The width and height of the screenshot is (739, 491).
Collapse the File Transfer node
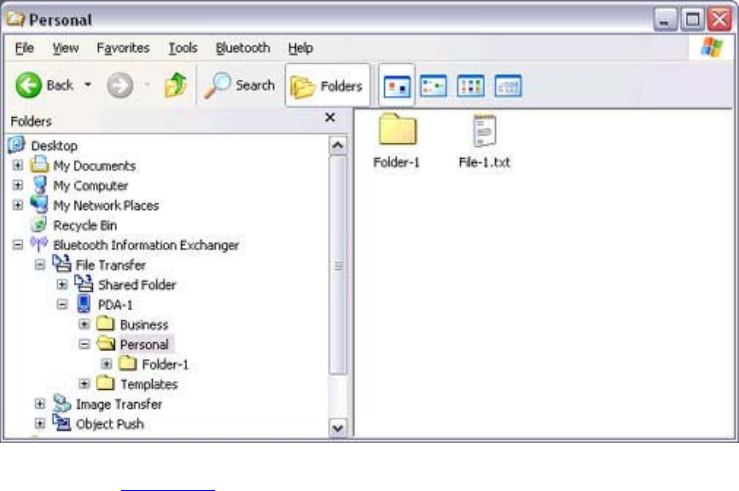(x=40, y=264)
